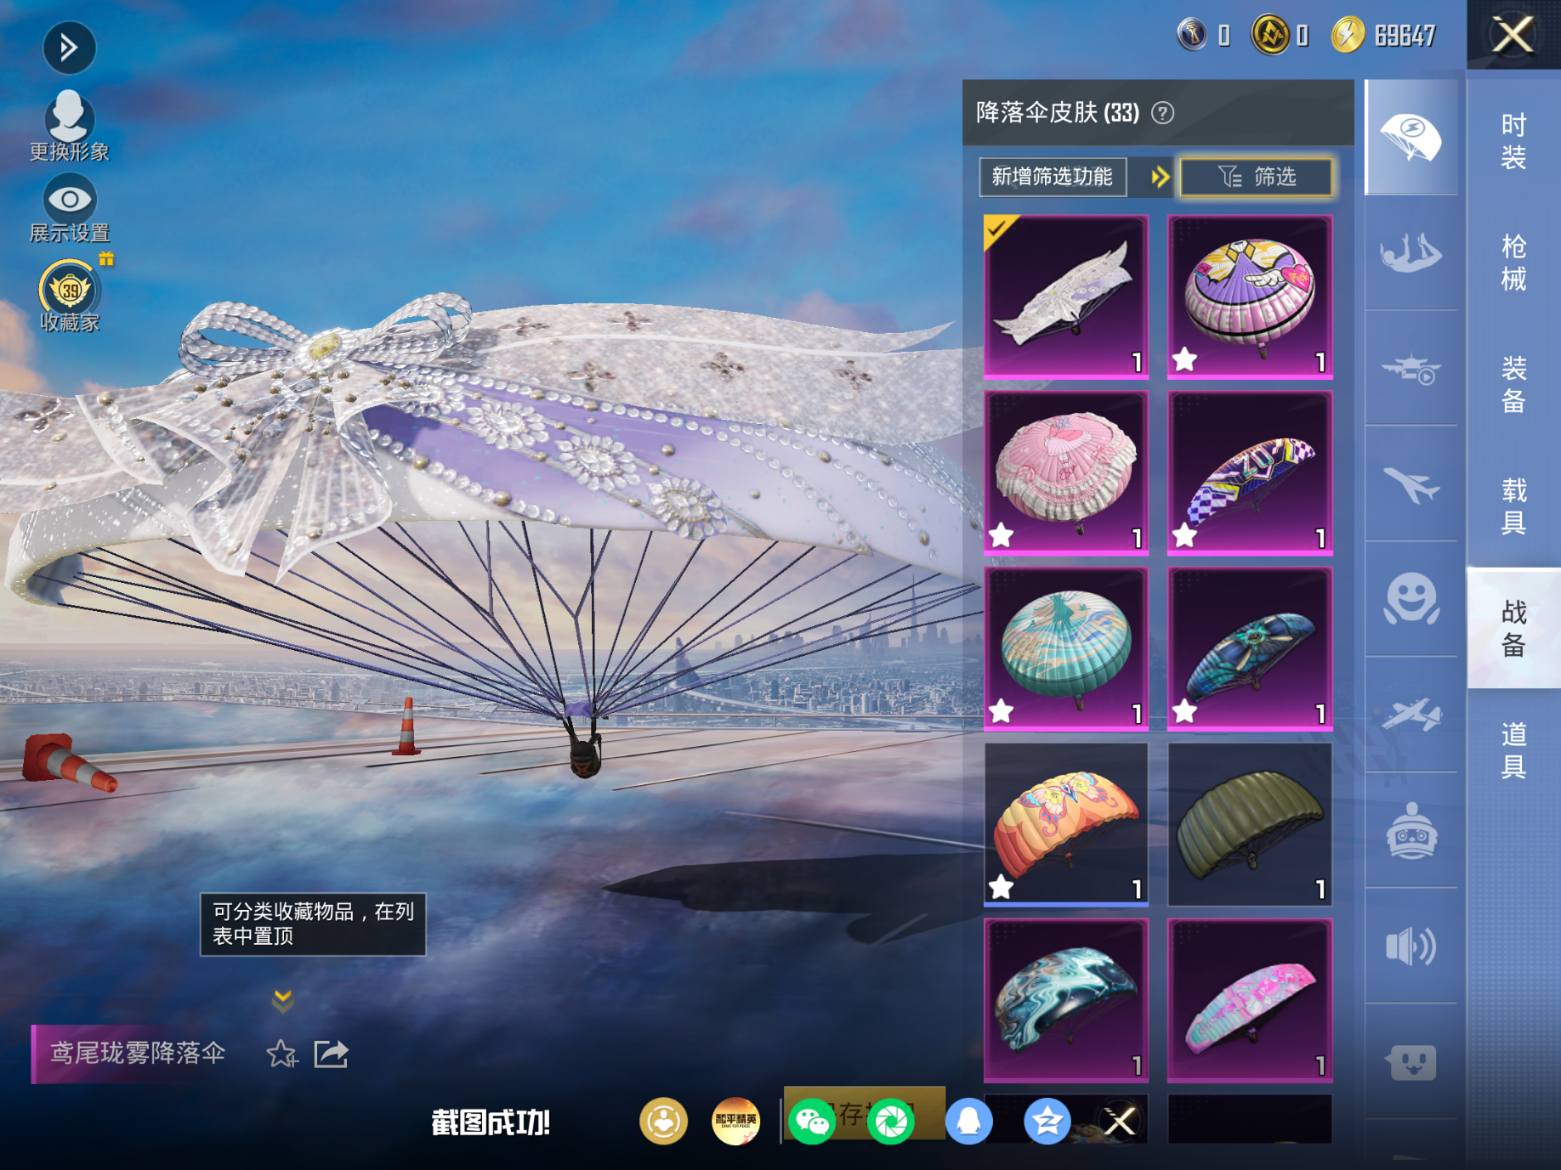Screen dimensions: 1561x1170
Task: Open the smiley emote category
Action: pos(1410,600)
